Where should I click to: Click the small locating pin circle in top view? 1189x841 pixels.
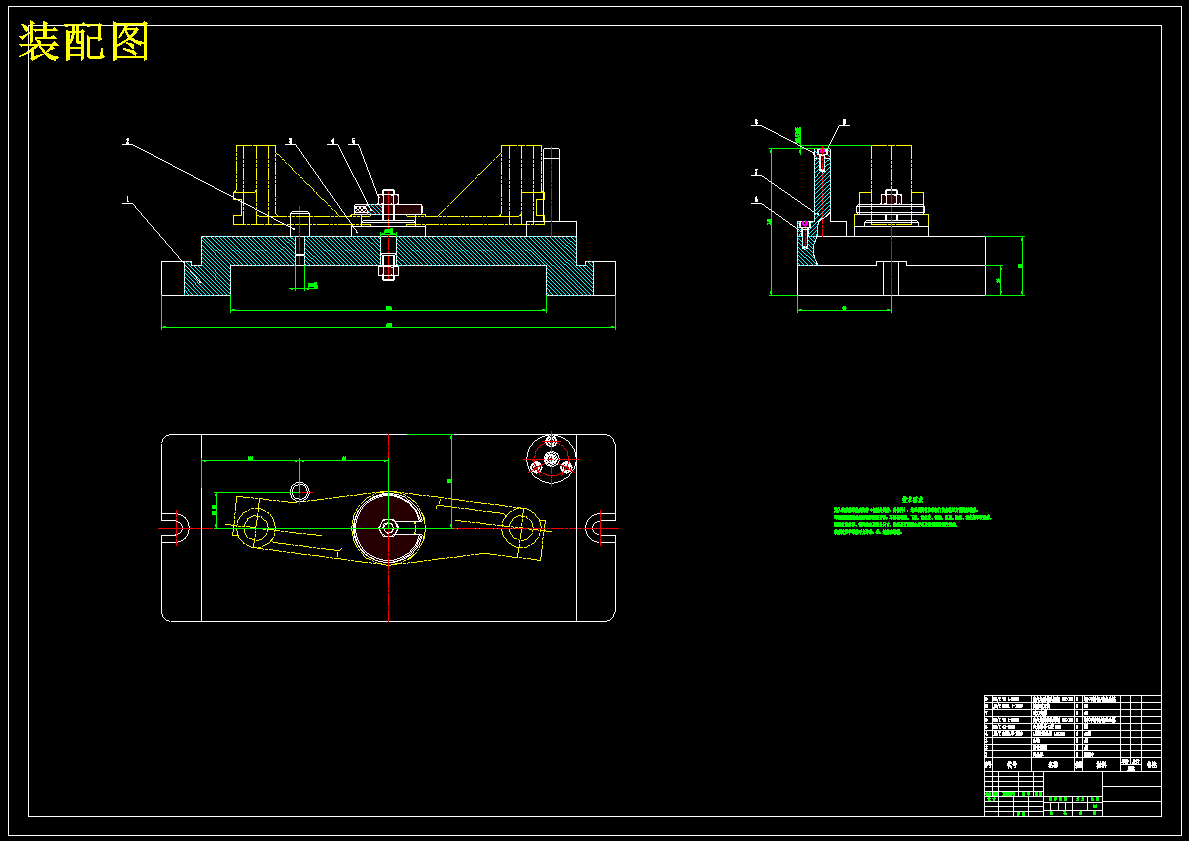point(300,491)
